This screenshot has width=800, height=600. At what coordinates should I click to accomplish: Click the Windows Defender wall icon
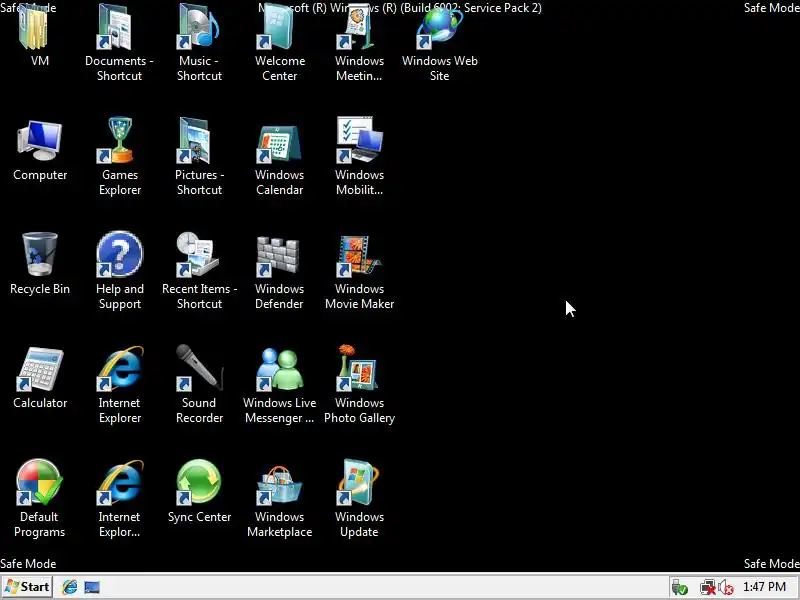(x=279, y=256)
